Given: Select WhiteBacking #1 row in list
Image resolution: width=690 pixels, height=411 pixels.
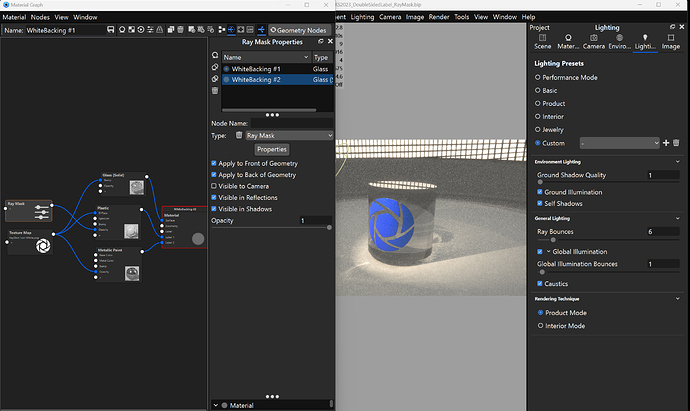Looking at the screenshot, I should (x=277, y=69).
